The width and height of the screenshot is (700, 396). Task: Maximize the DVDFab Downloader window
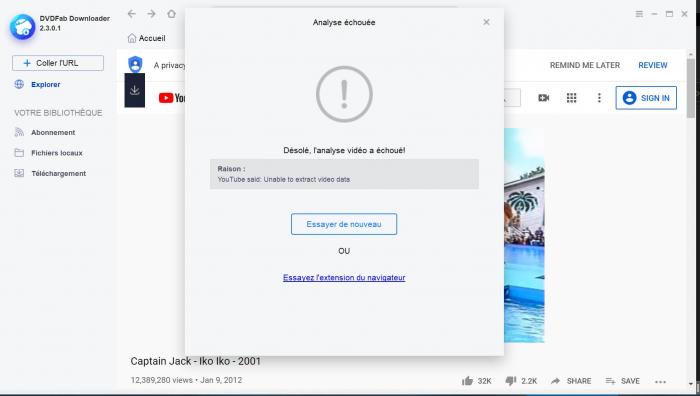(x=669, y=14)
